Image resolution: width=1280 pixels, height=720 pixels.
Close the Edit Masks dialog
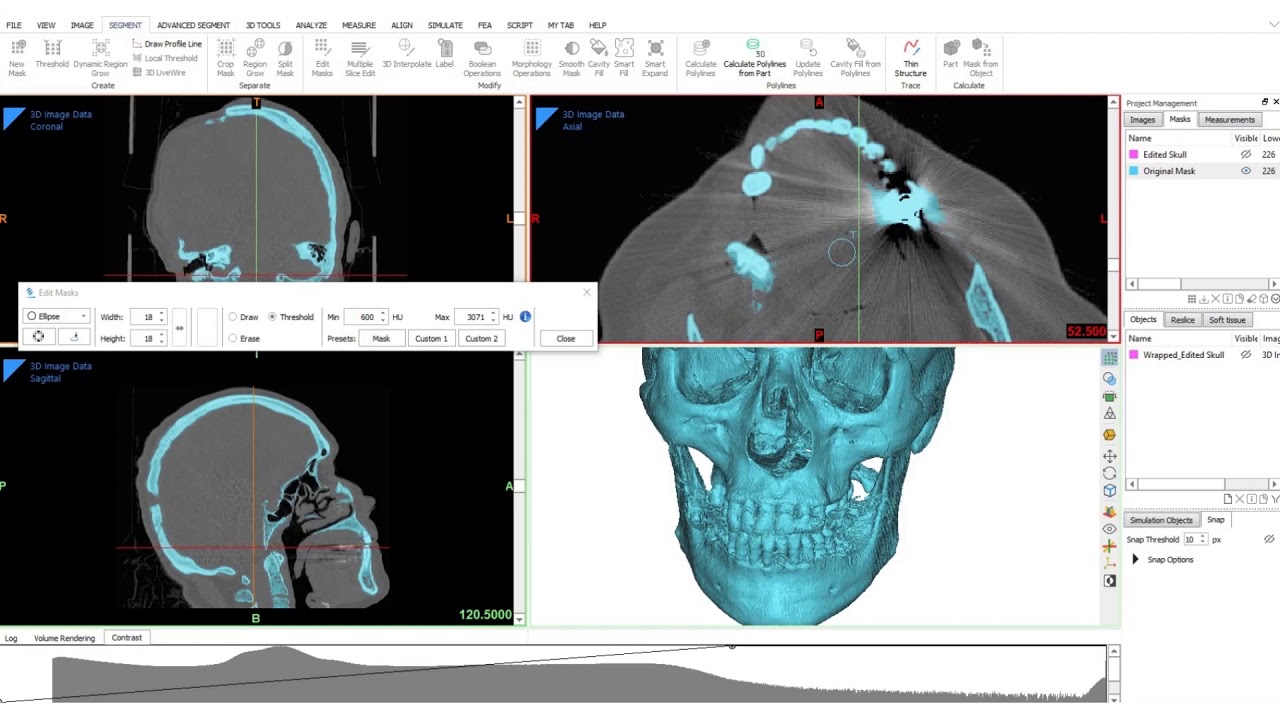pyautogui.click(x=565, y=339)
